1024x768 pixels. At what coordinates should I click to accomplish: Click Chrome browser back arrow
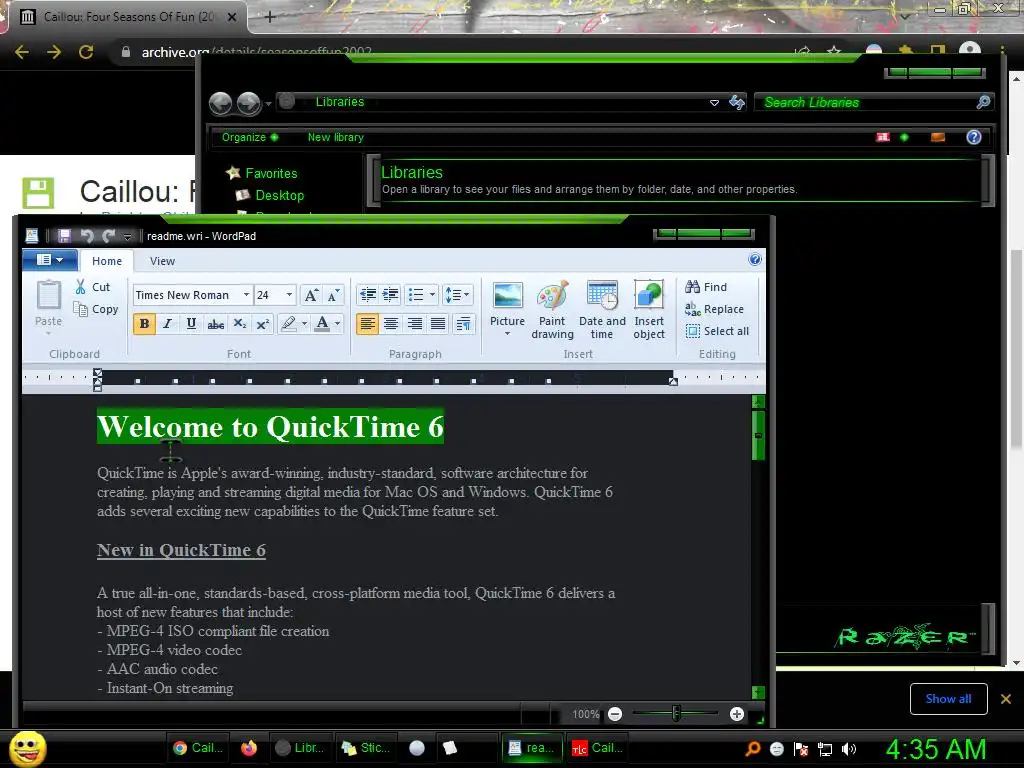pos(22,52)
